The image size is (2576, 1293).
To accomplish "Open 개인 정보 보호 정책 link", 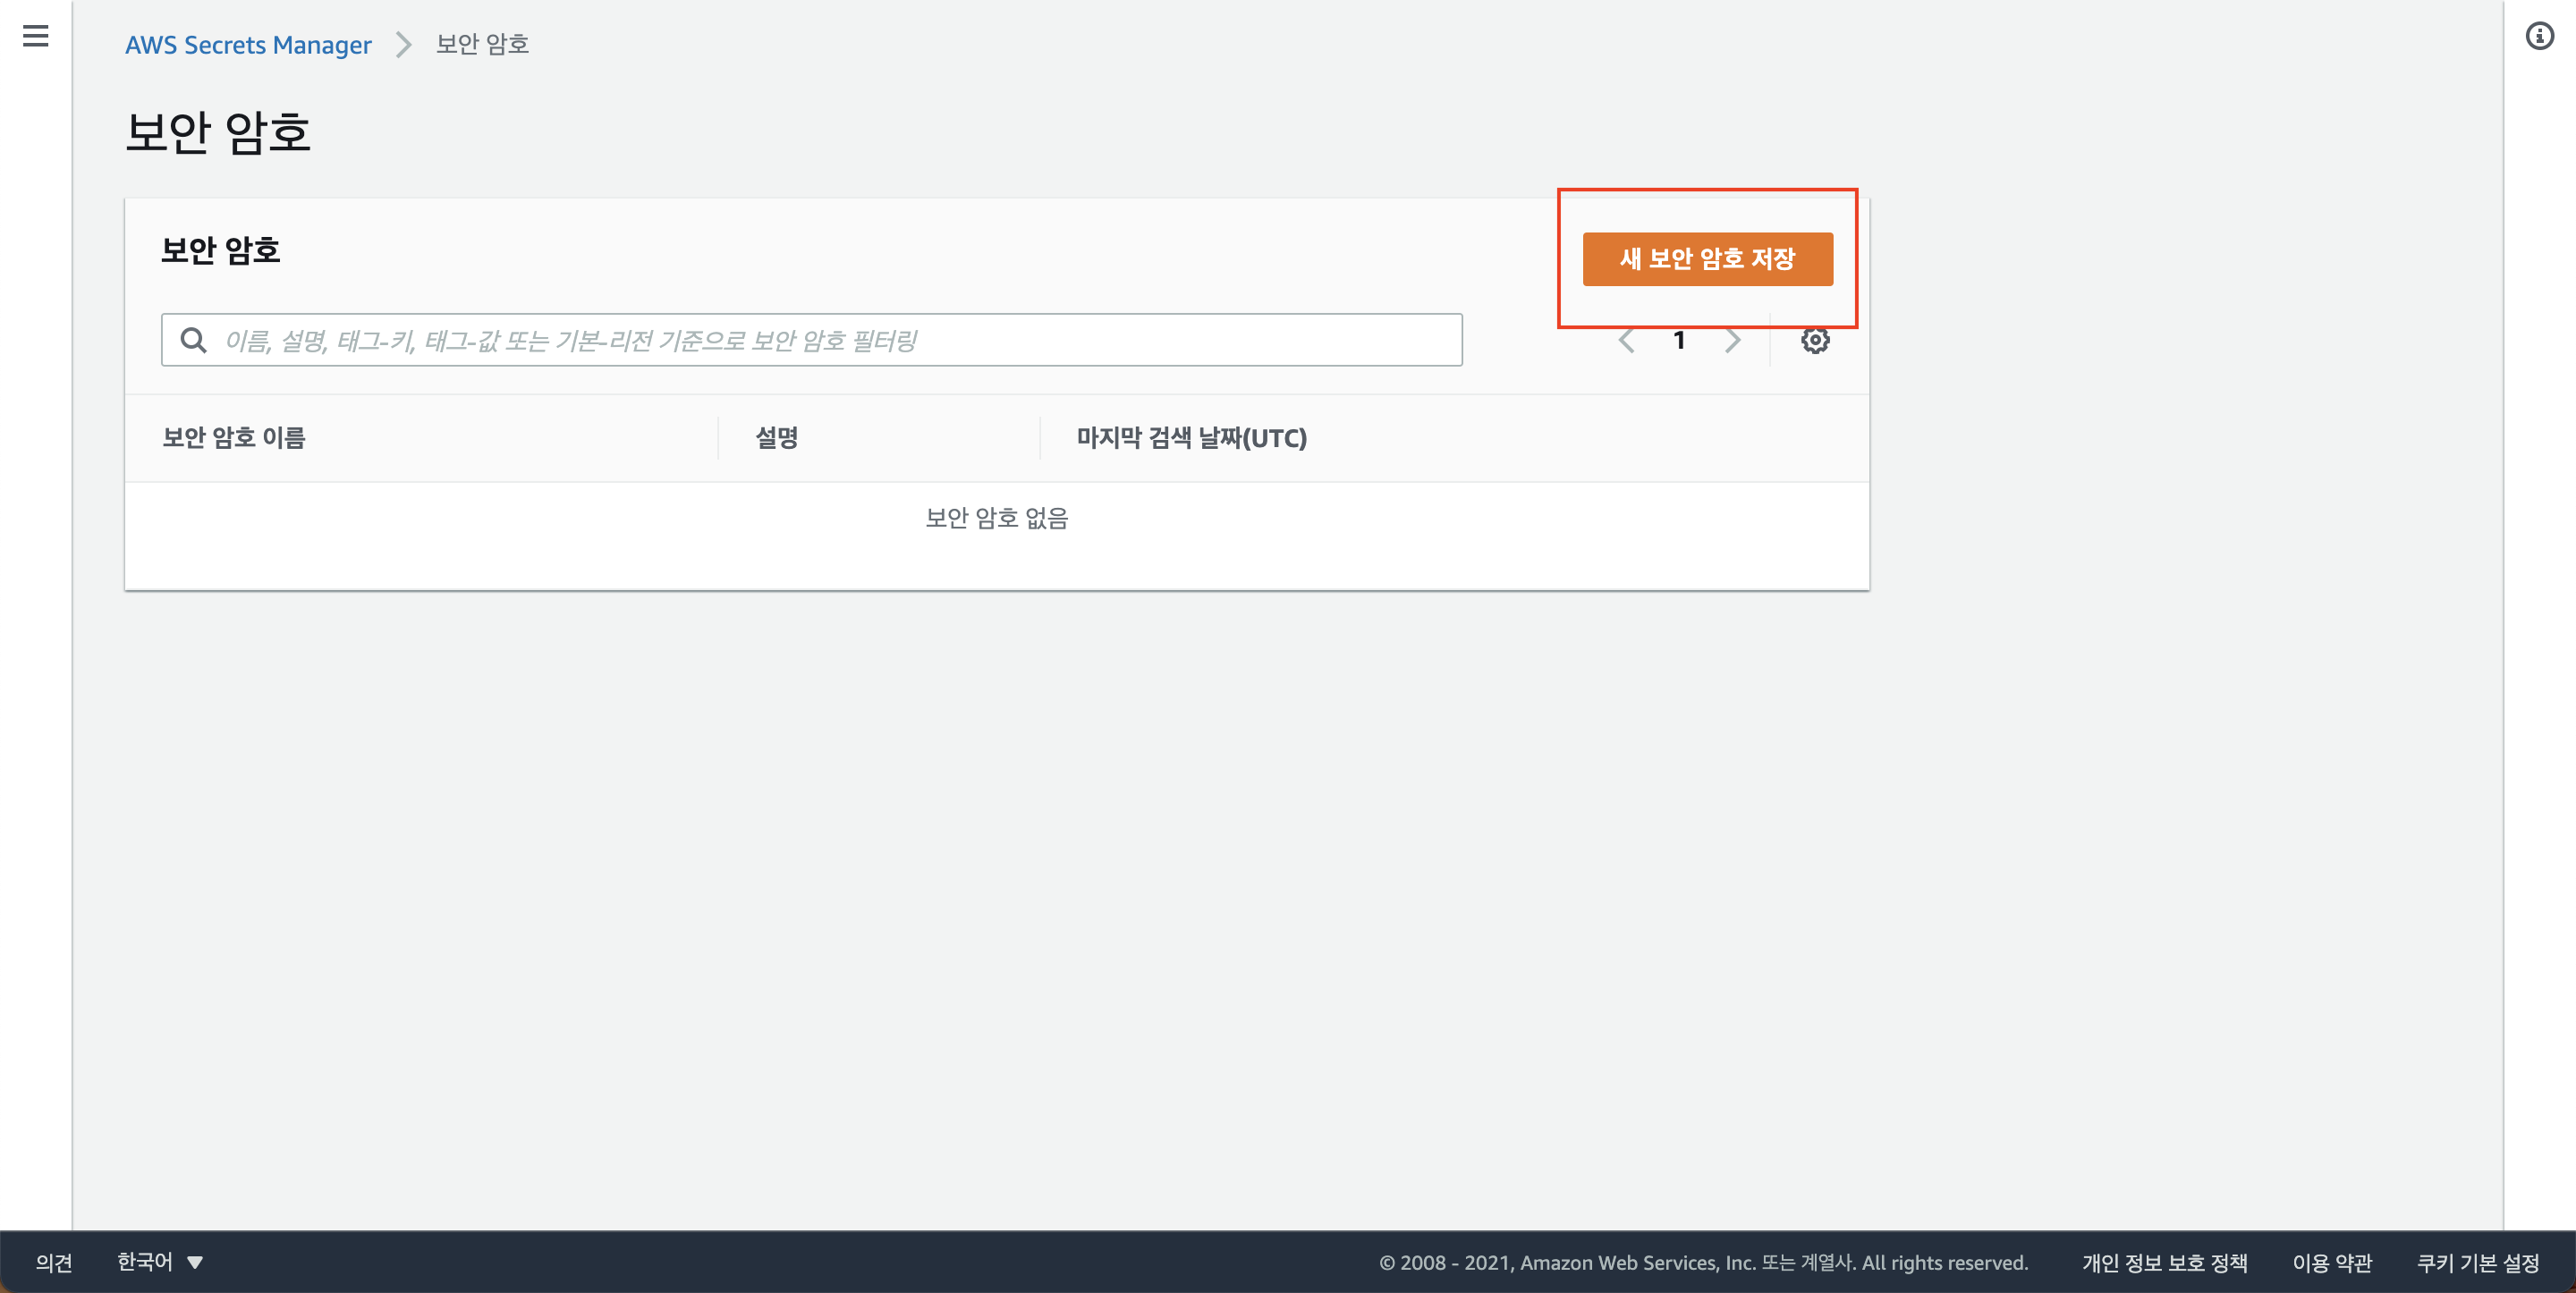I will [x=2164, y=1263].
